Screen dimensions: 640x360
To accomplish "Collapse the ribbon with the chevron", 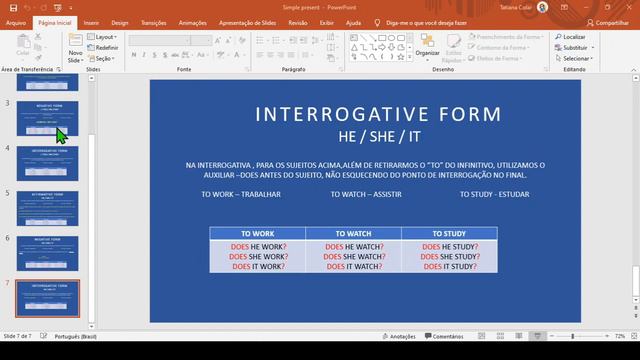I will click(x=633, y=70).
